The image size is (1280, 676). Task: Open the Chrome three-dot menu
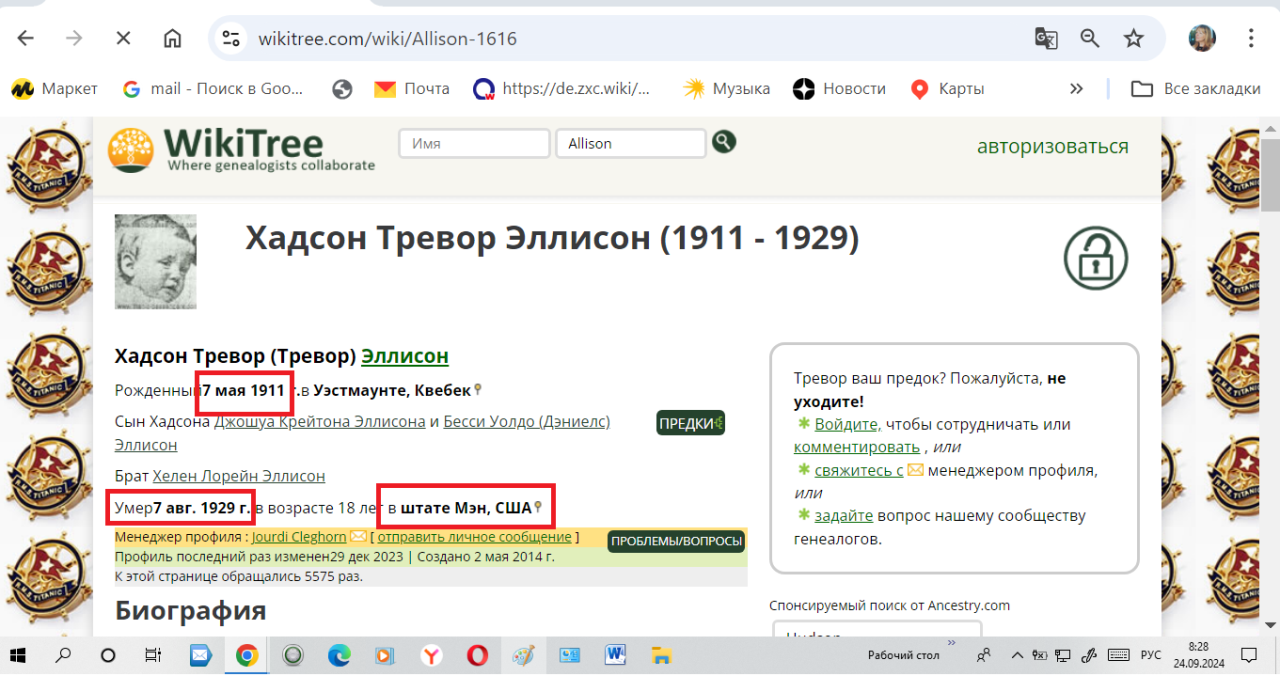1251,39
